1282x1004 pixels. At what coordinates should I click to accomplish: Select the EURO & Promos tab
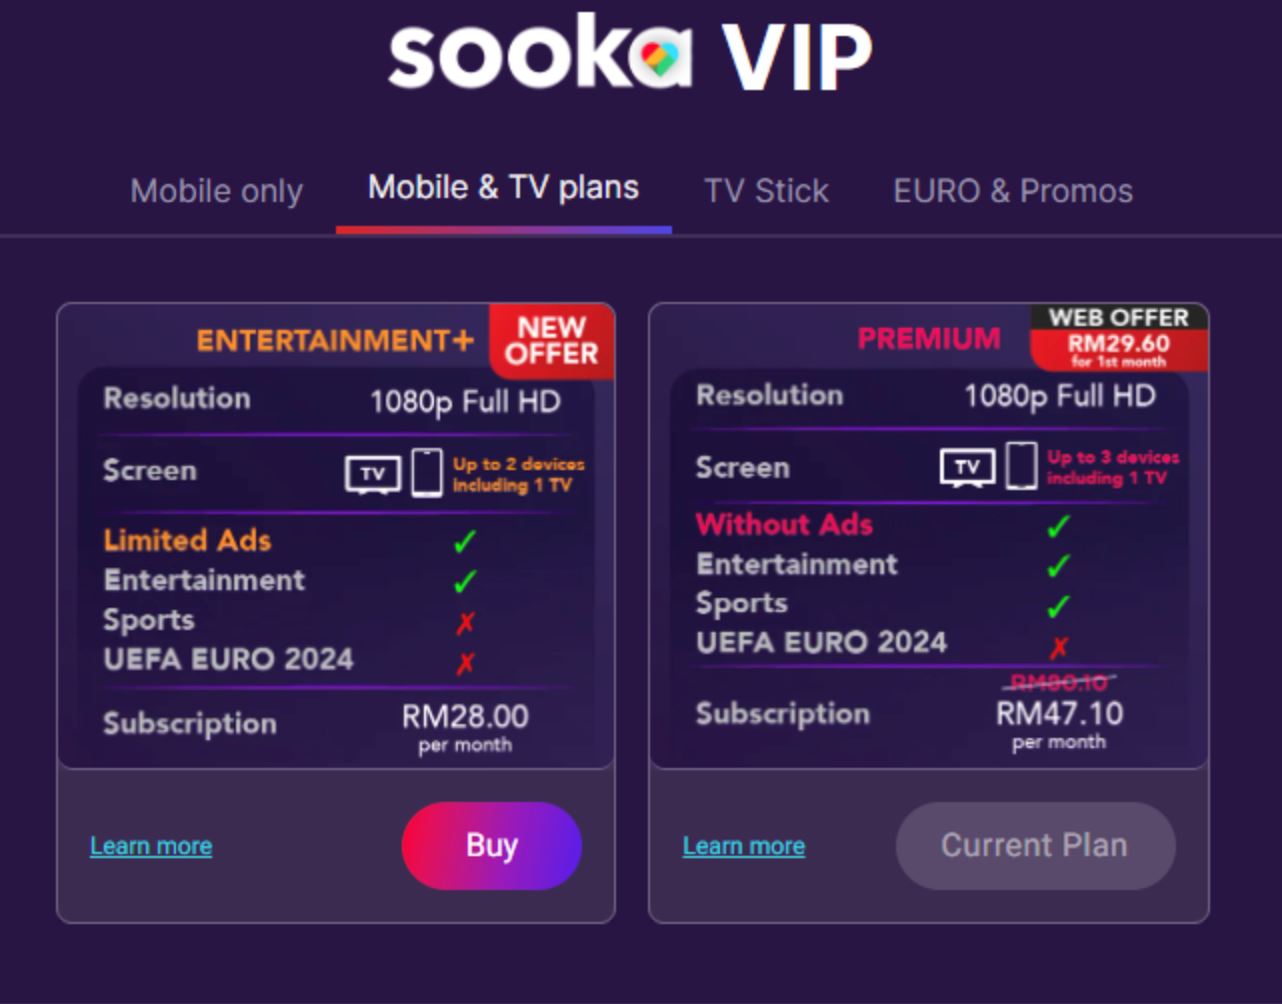click(x=1013, y=190)
